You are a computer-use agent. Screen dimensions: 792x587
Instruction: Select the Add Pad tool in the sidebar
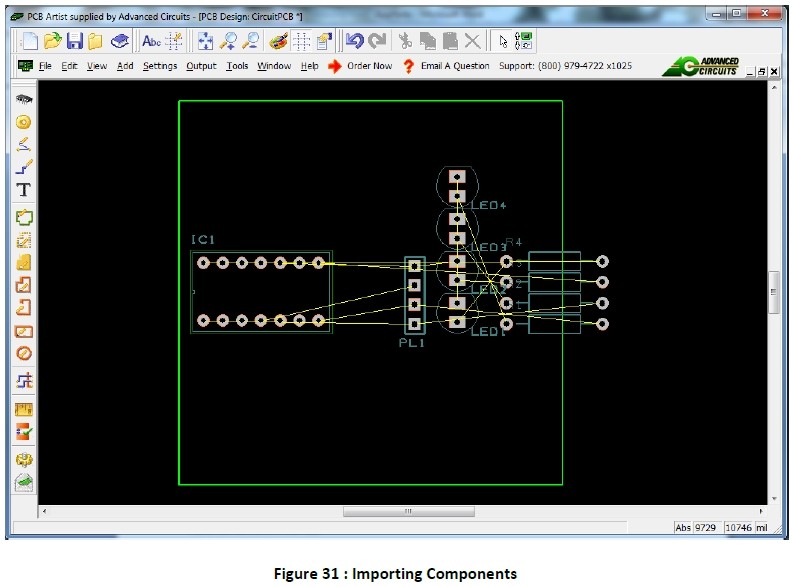coord(24,122)
